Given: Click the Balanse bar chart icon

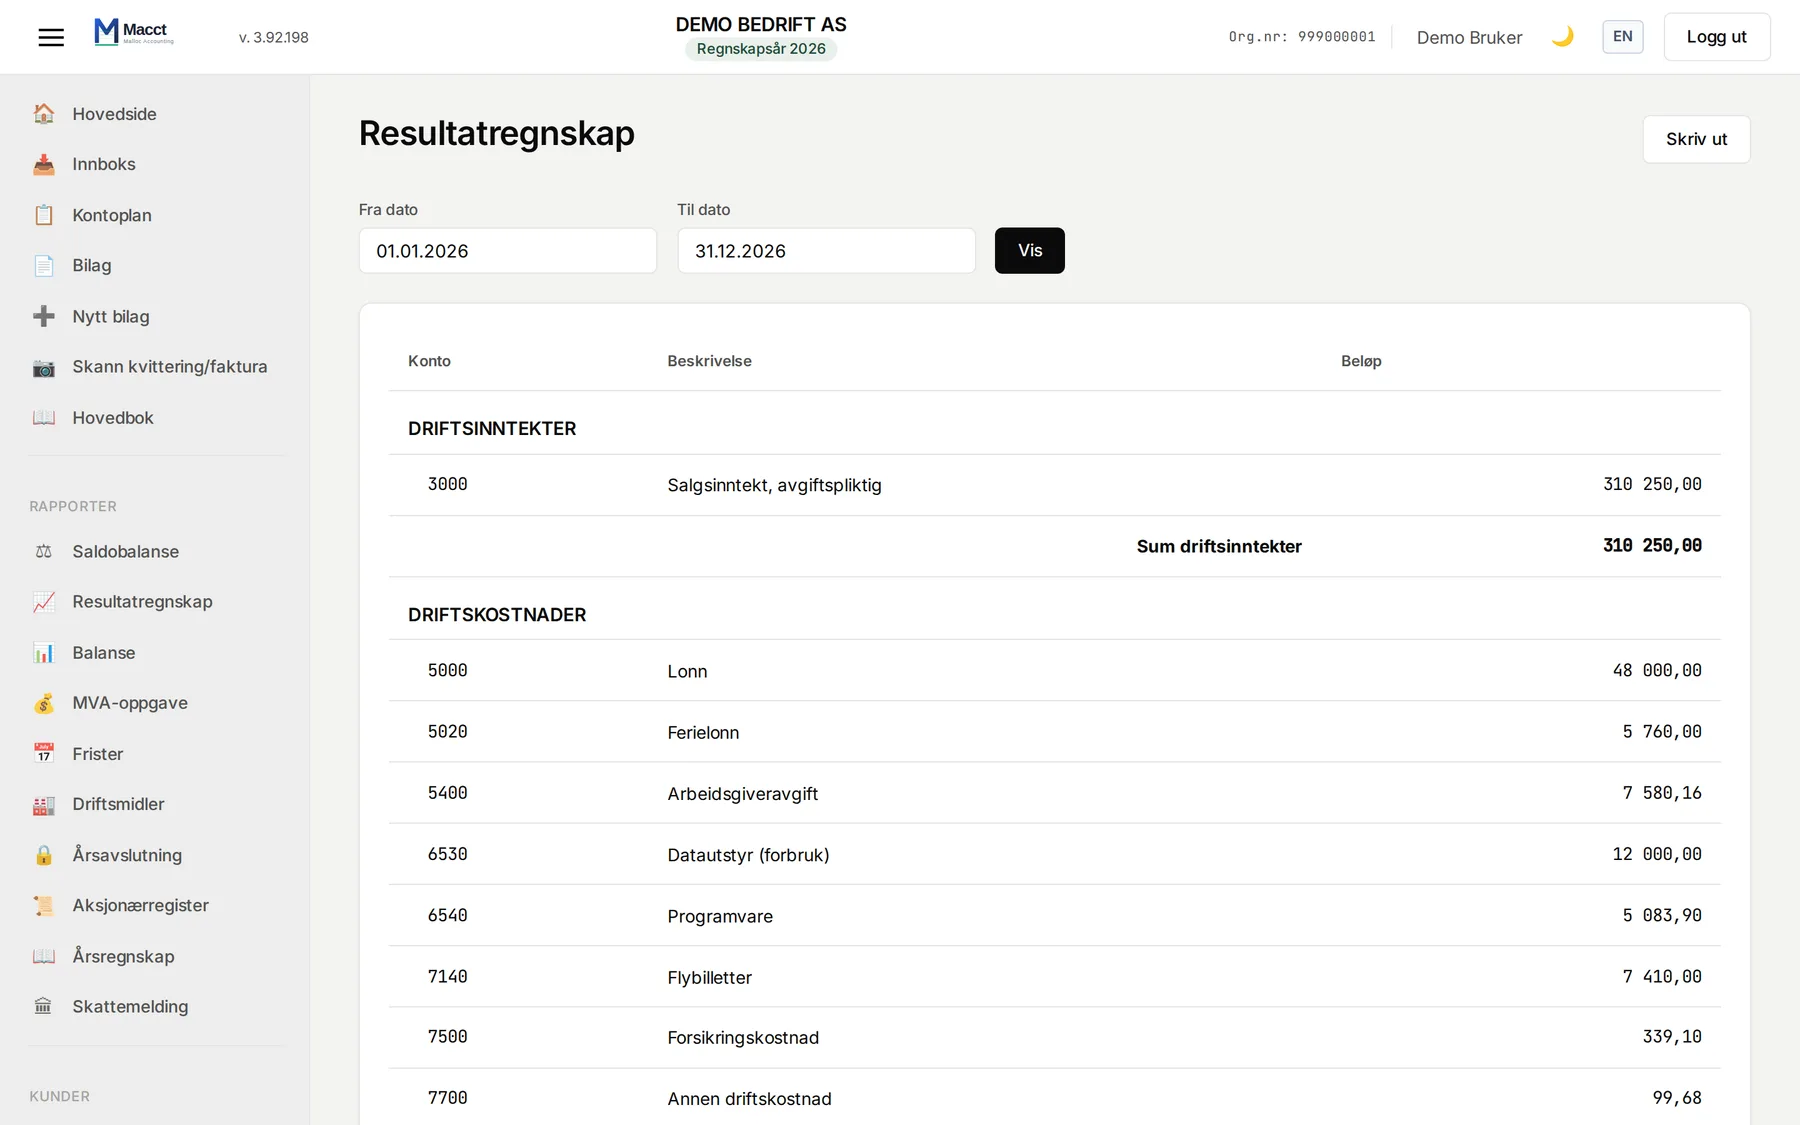Looking at the screenshot, I should pos(44,652).
